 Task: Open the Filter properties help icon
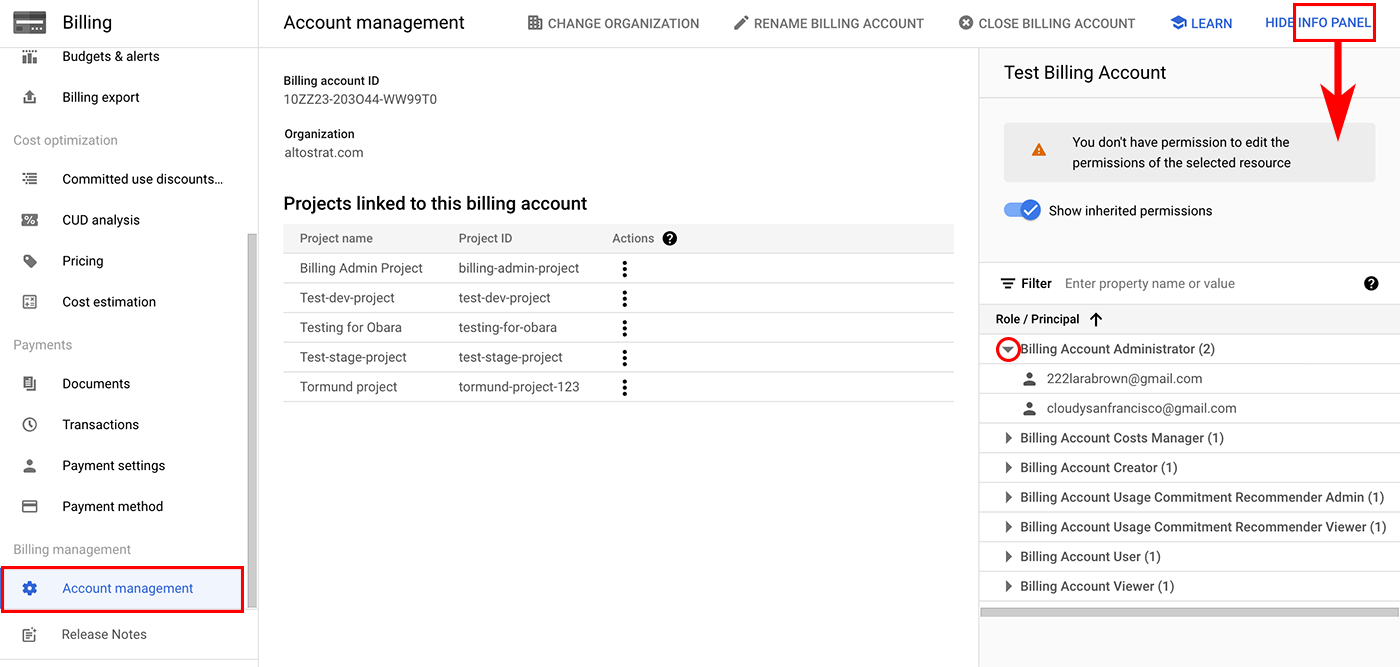1371,283
